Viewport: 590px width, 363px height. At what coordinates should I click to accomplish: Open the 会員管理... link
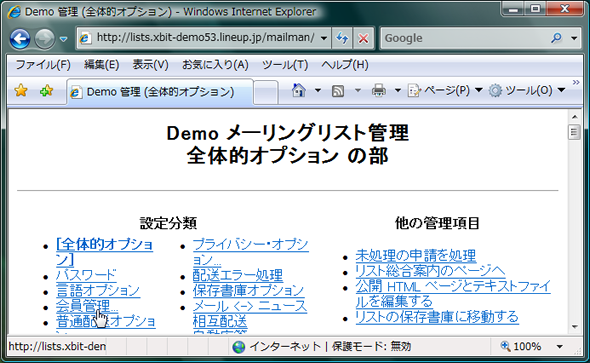pos(87,306)
